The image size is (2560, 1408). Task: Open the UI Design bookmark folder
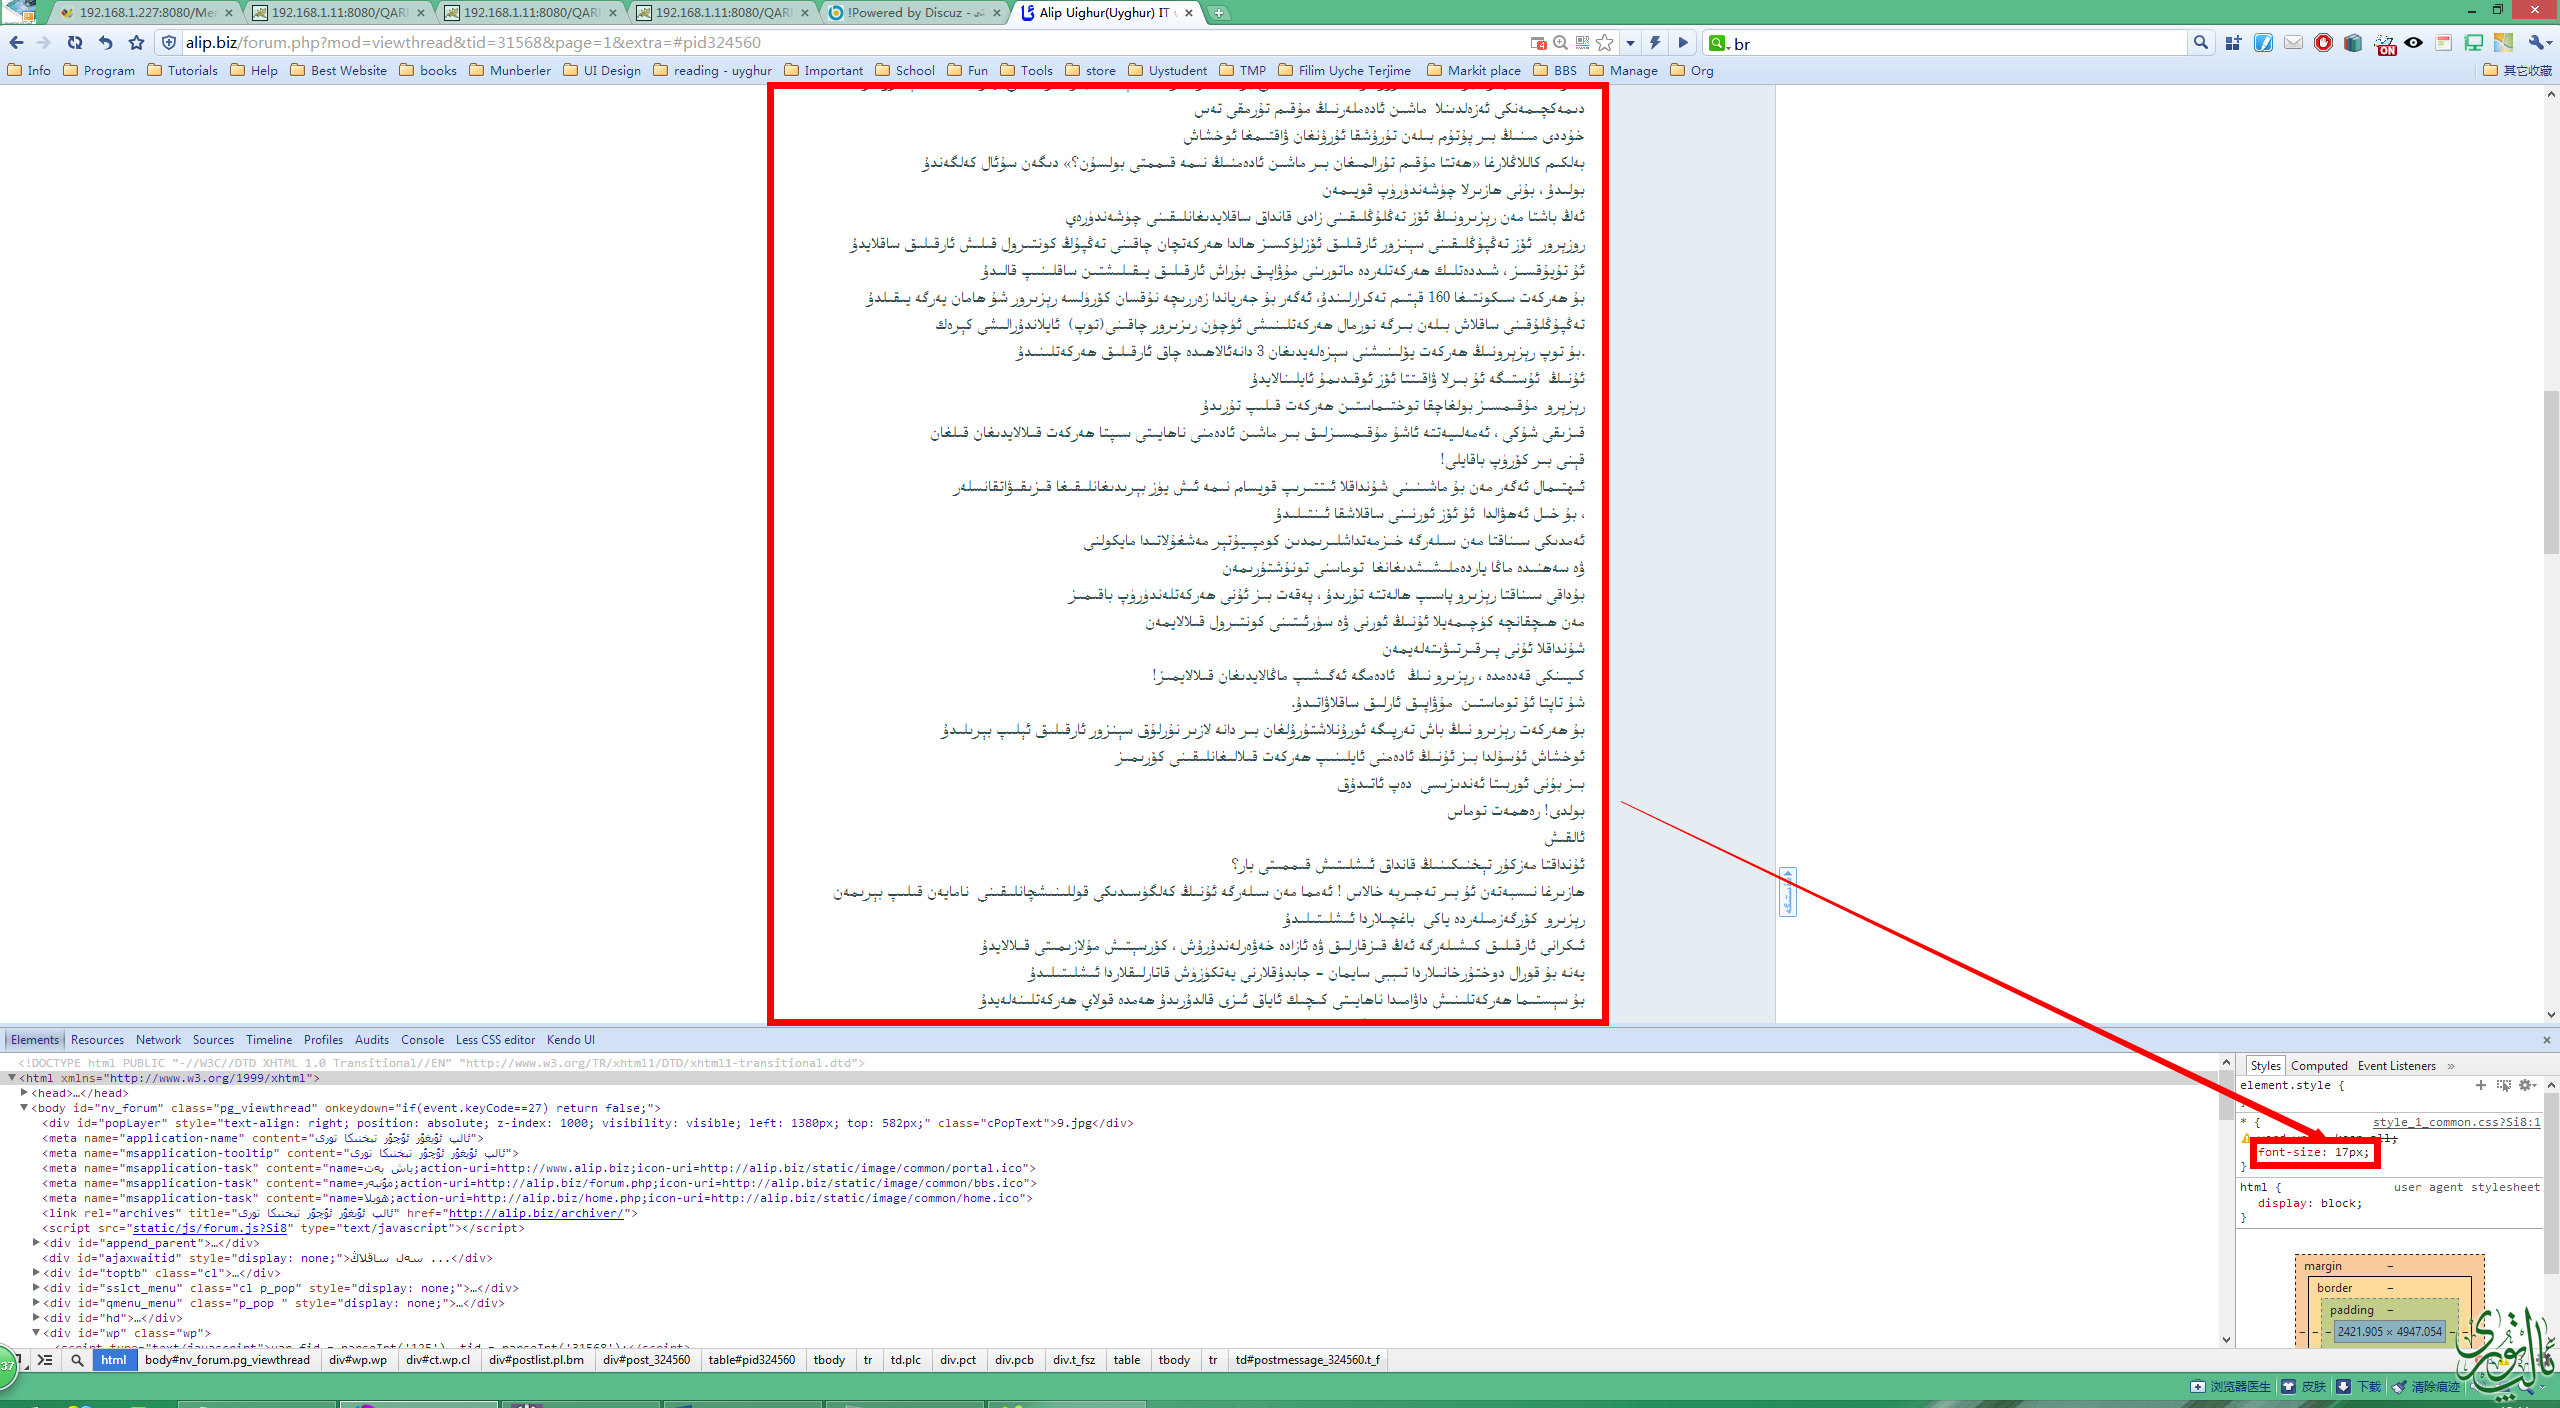(602, 70)
